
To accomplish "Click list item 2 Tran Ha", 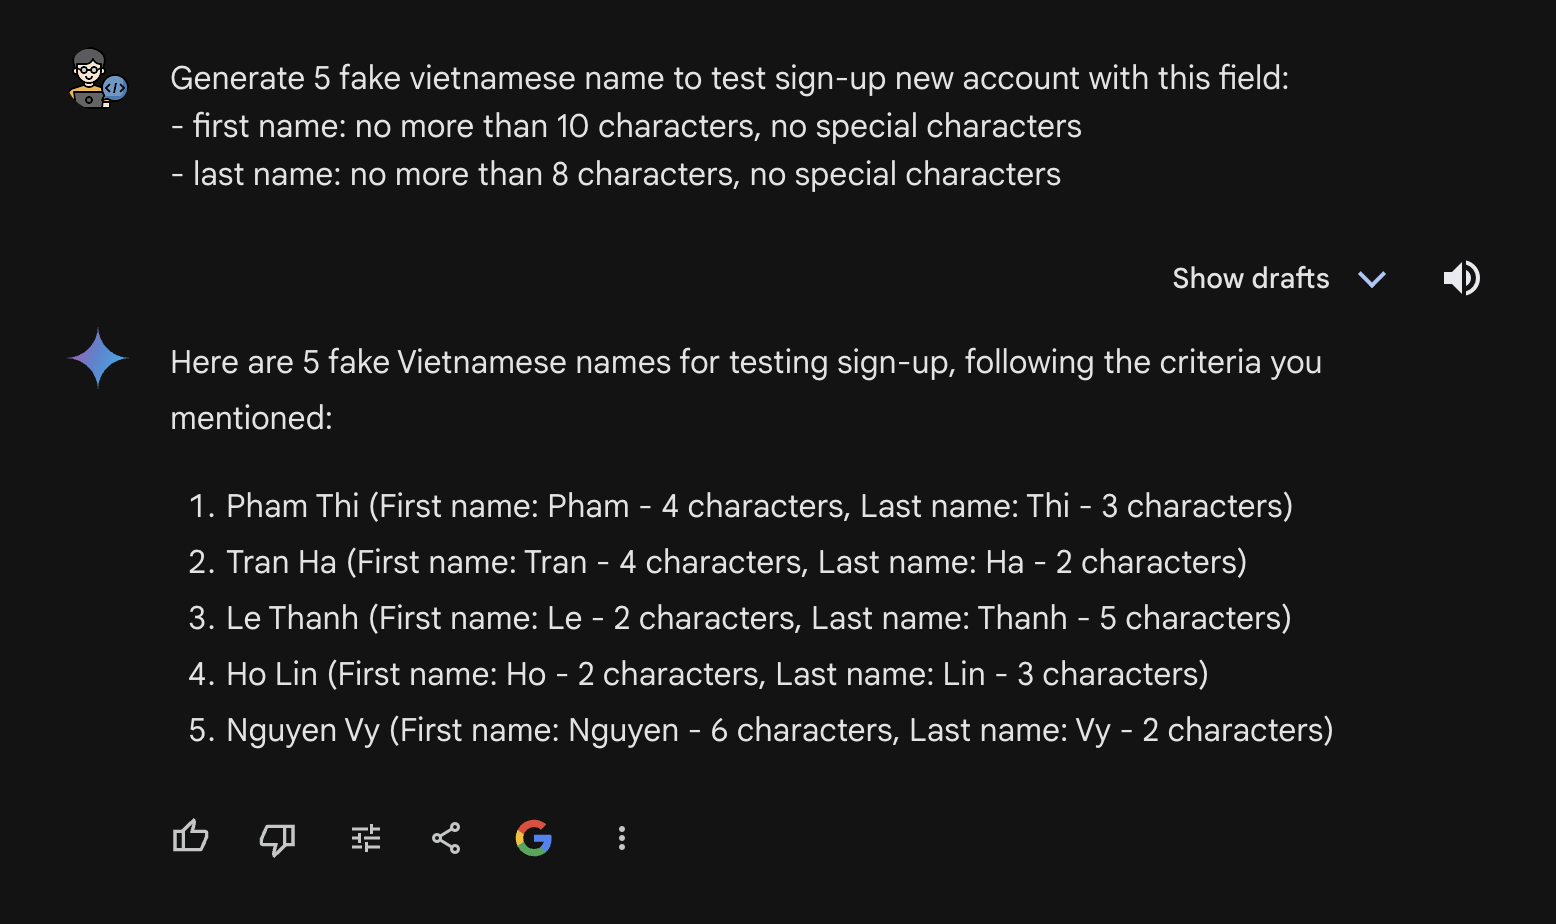I will 717,562.
